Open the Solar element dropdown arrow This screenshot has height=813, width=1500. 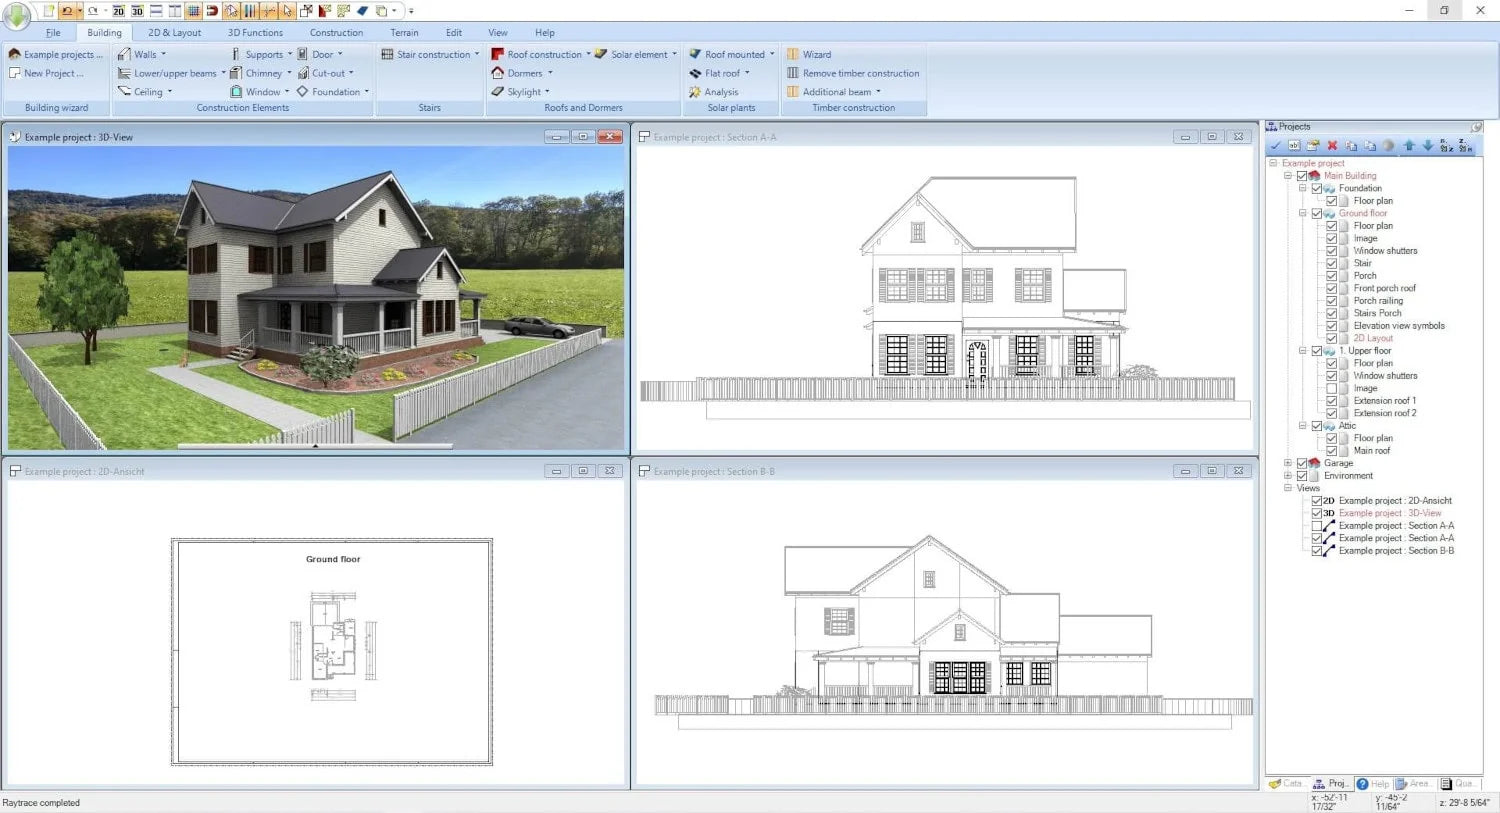pos(675,54)
